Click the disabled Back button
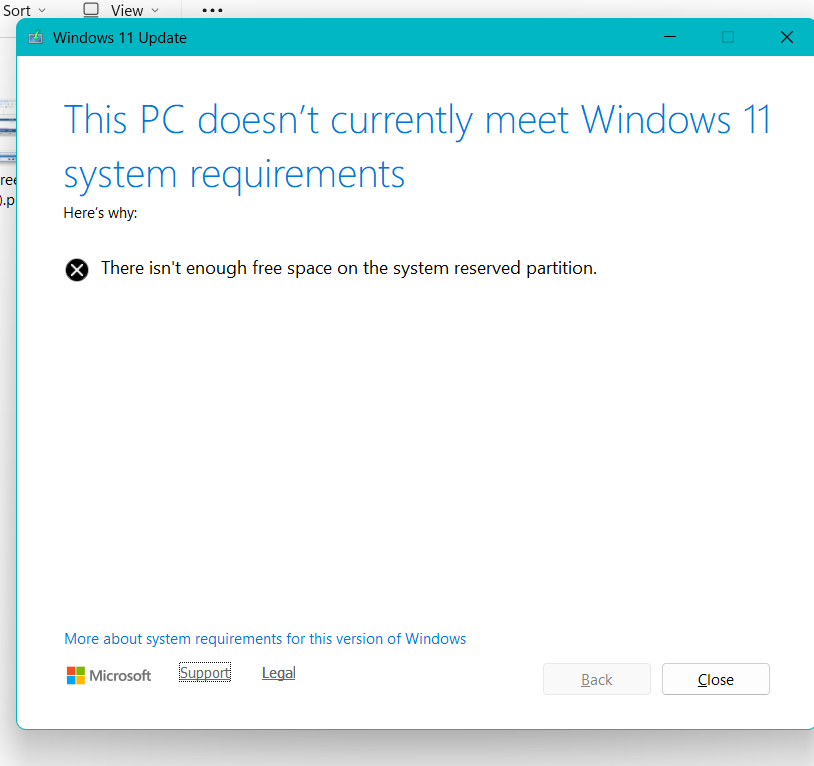The image size is (814, 766). point(596,679)
